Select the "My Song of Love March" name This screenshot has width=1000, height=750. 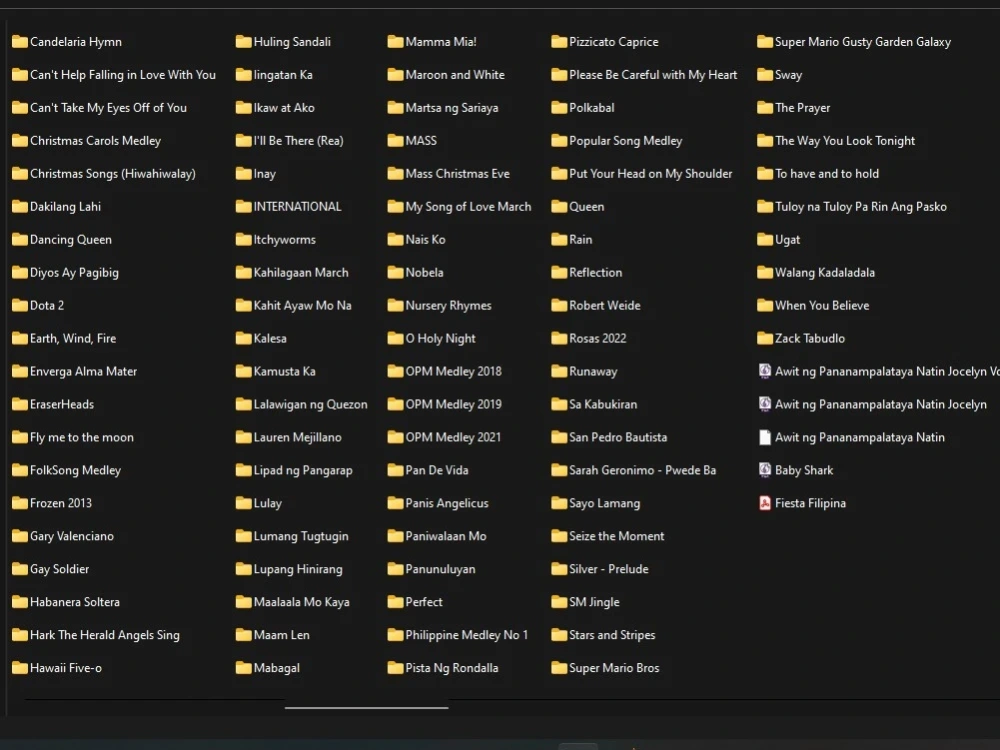tap(468, 206)
